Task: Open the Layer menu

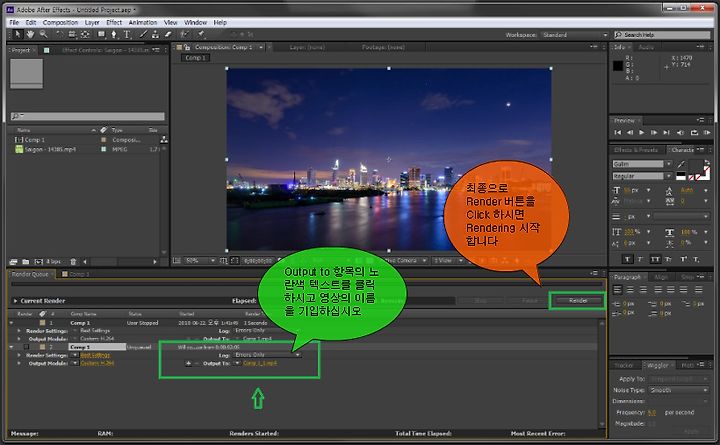Action: coord(92,23)
